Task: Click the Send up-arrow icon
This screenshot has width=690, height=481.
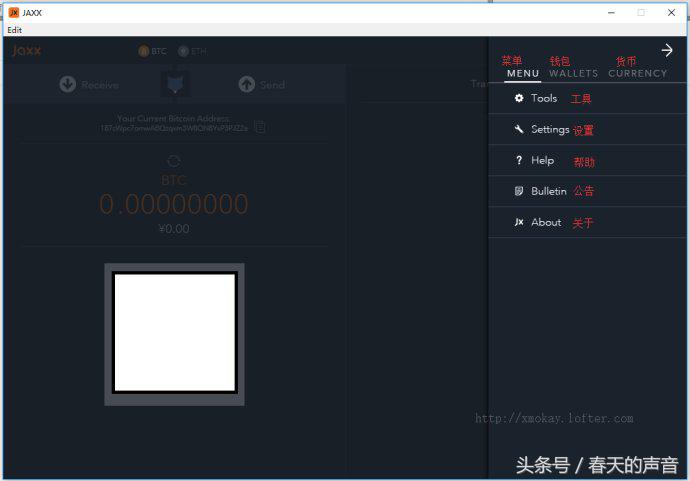Action: tap(246, 84)
